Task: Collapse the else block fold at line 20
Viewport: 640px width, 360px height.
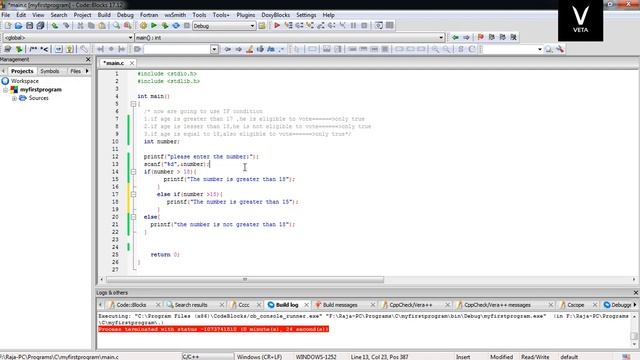Action: (133, 217)
